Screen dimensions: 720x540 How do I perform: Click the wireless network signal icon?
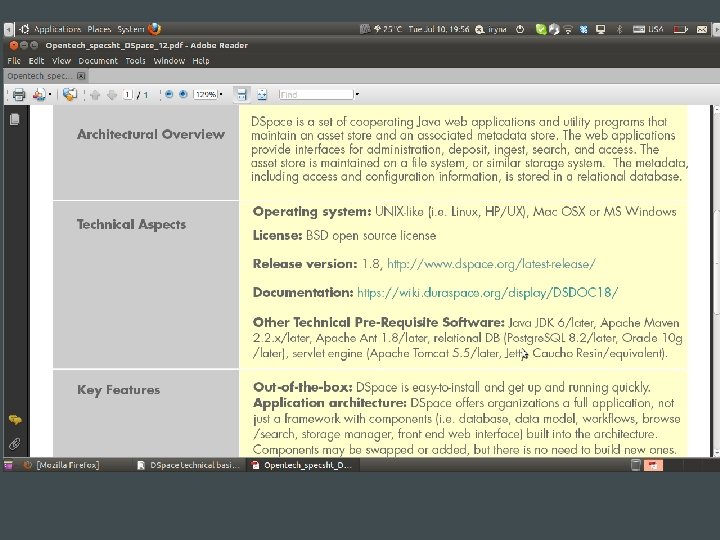pyautogui.click(x=568, y=29)
